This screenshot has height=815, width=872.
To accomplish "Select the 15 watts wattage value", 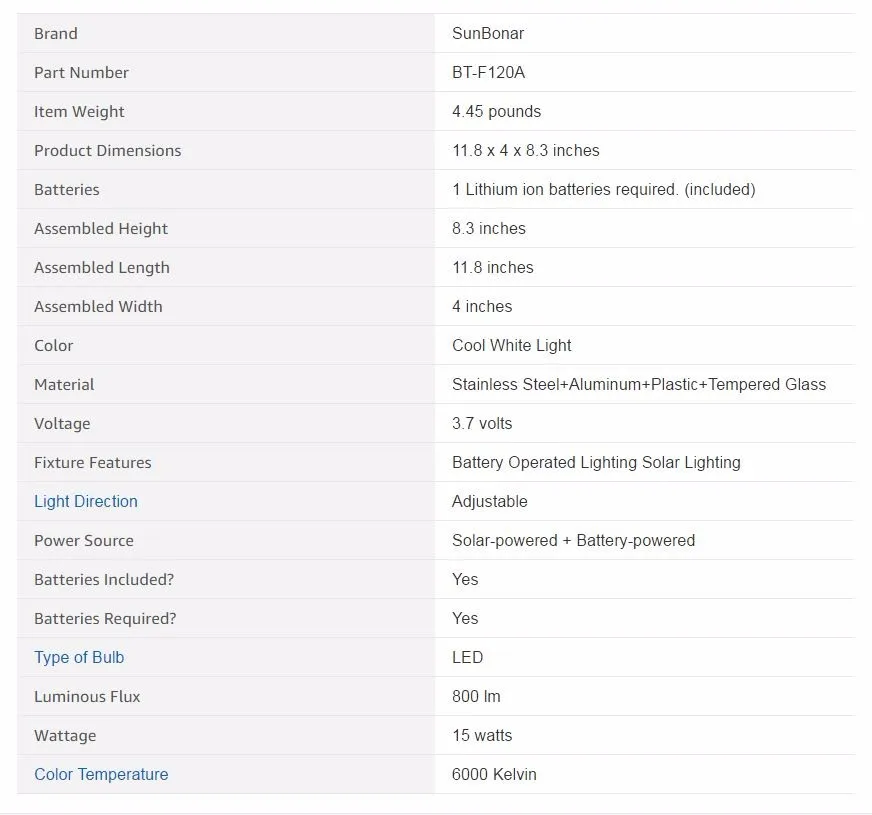I will coord(482,735).
